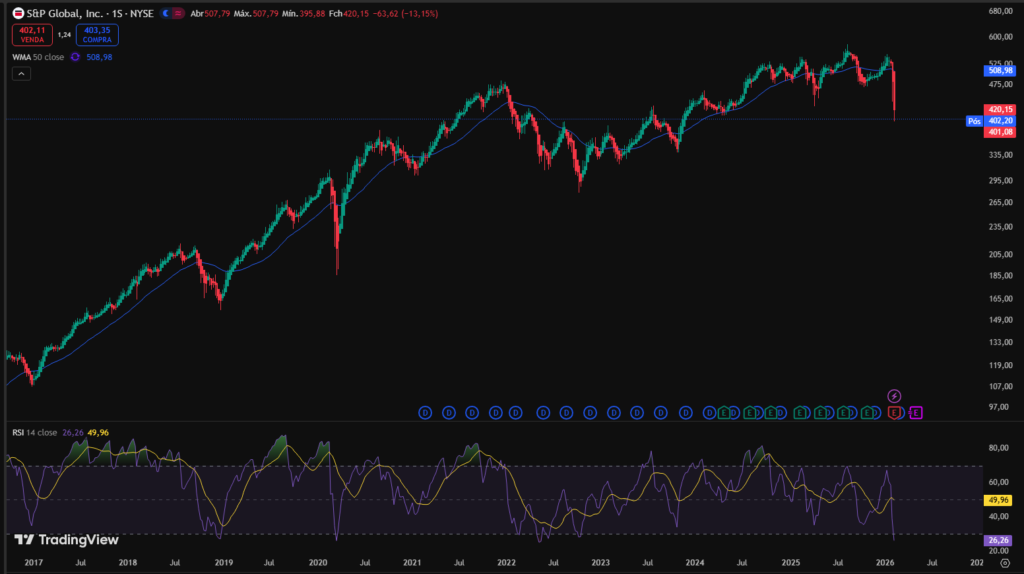Collapse the indicator legend with chevron button
Screen dimensions: 1024x574
21,74
